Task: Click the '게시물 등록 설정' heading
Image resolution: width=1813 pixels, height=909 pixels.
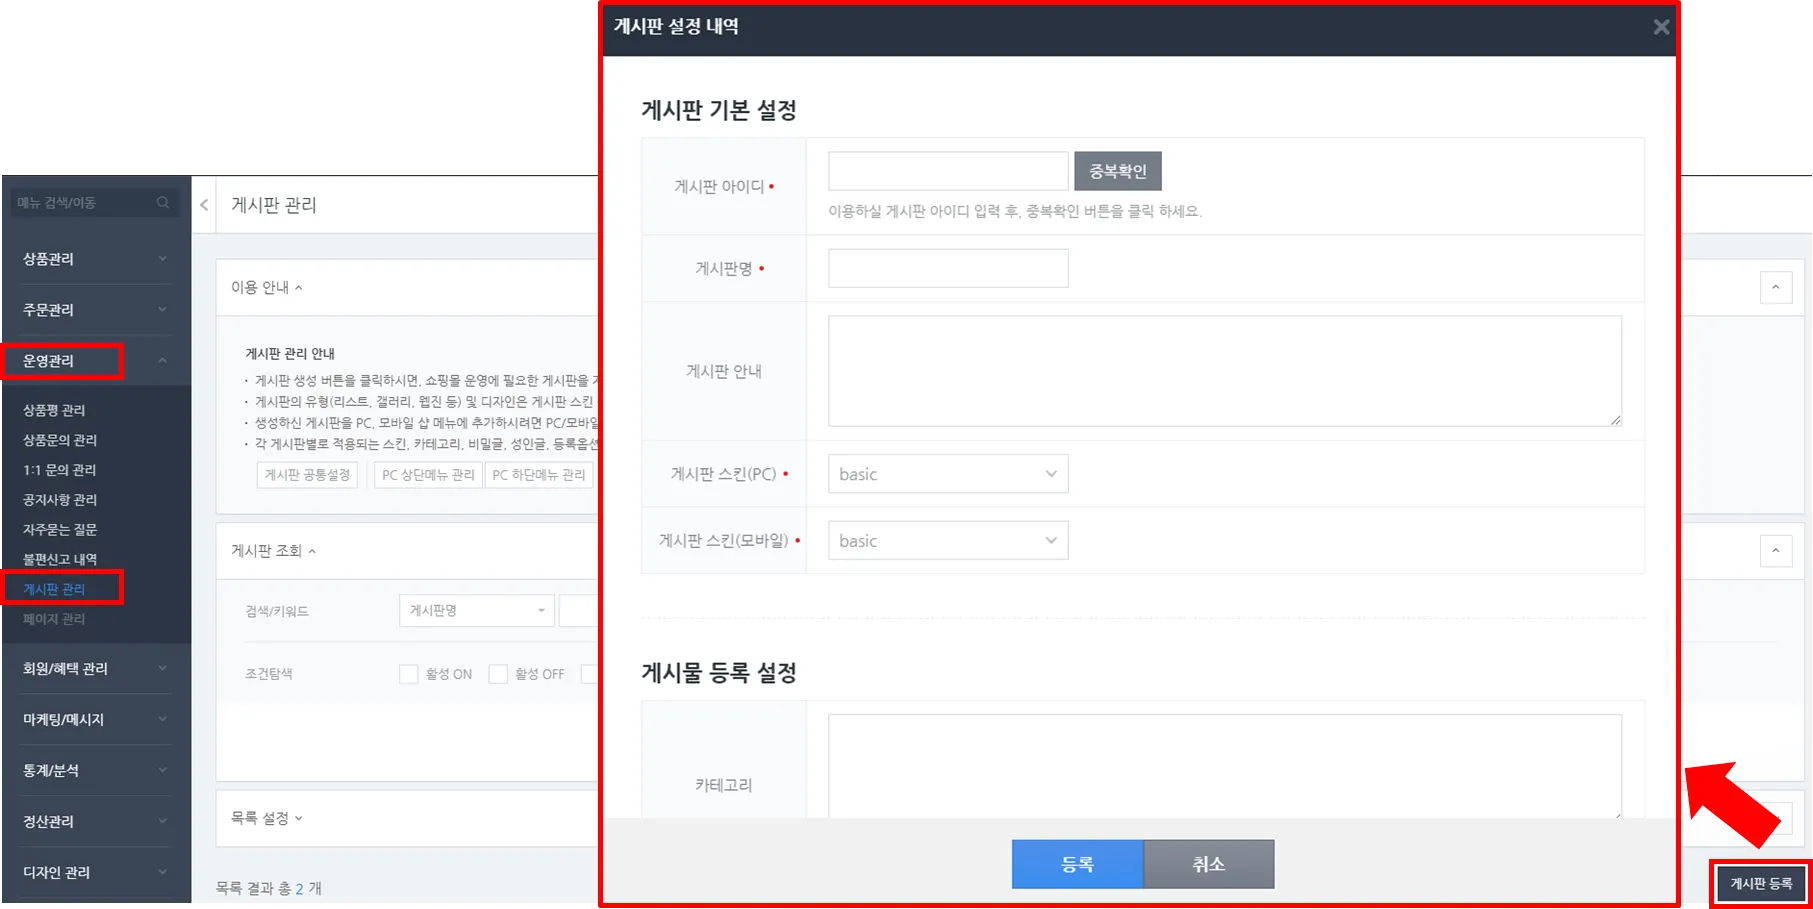Action: 719,673
